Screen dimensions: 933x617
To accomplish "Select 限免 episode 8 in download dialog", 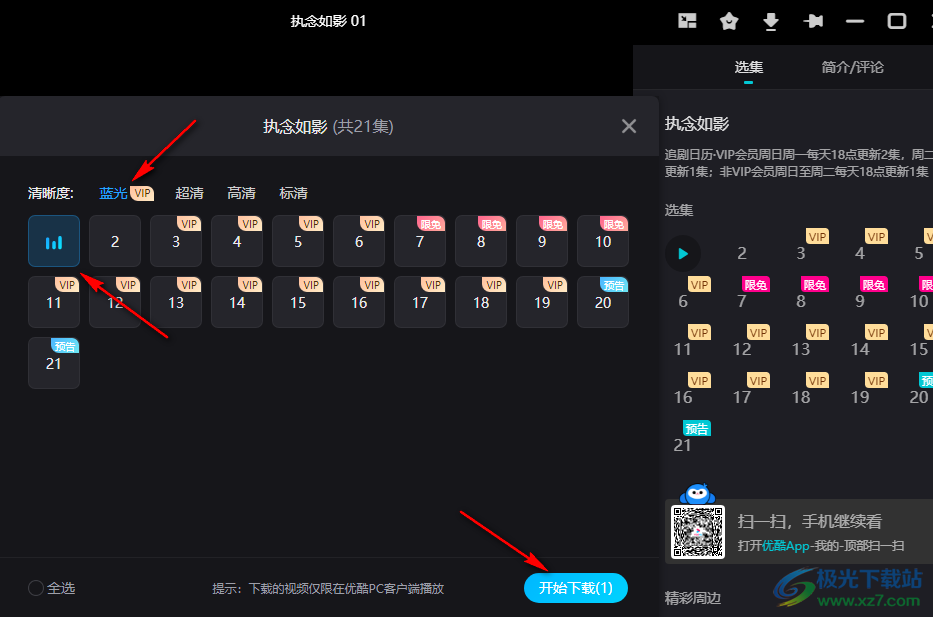I will pos(481,241).
